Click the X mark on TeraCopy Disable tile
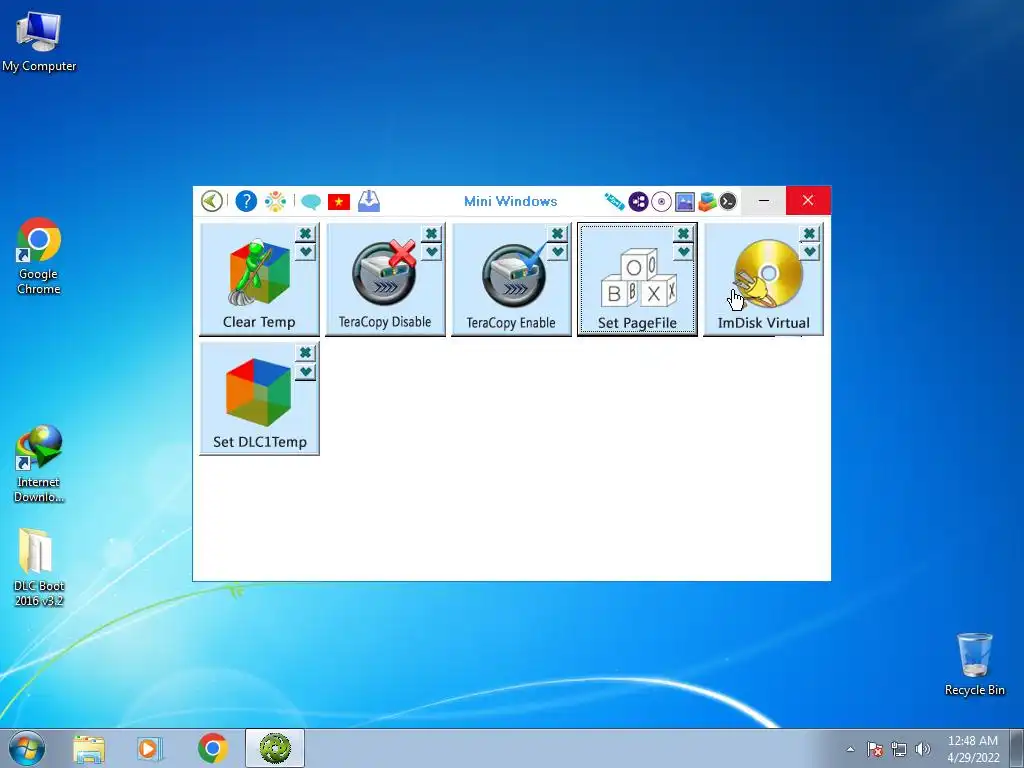Image resolution: width=1024 pixels, height=768 pixels. point(431,233)
